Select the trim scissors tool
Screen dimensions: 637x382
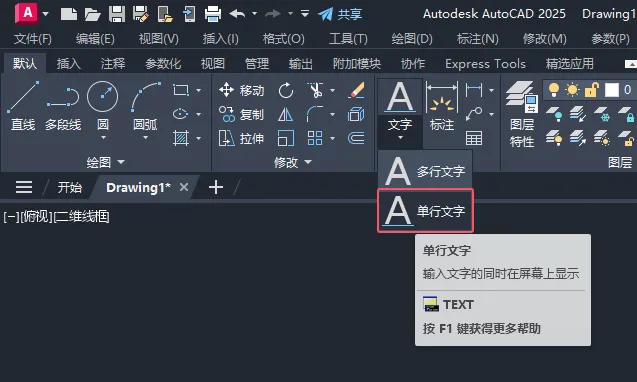(315, 90)
